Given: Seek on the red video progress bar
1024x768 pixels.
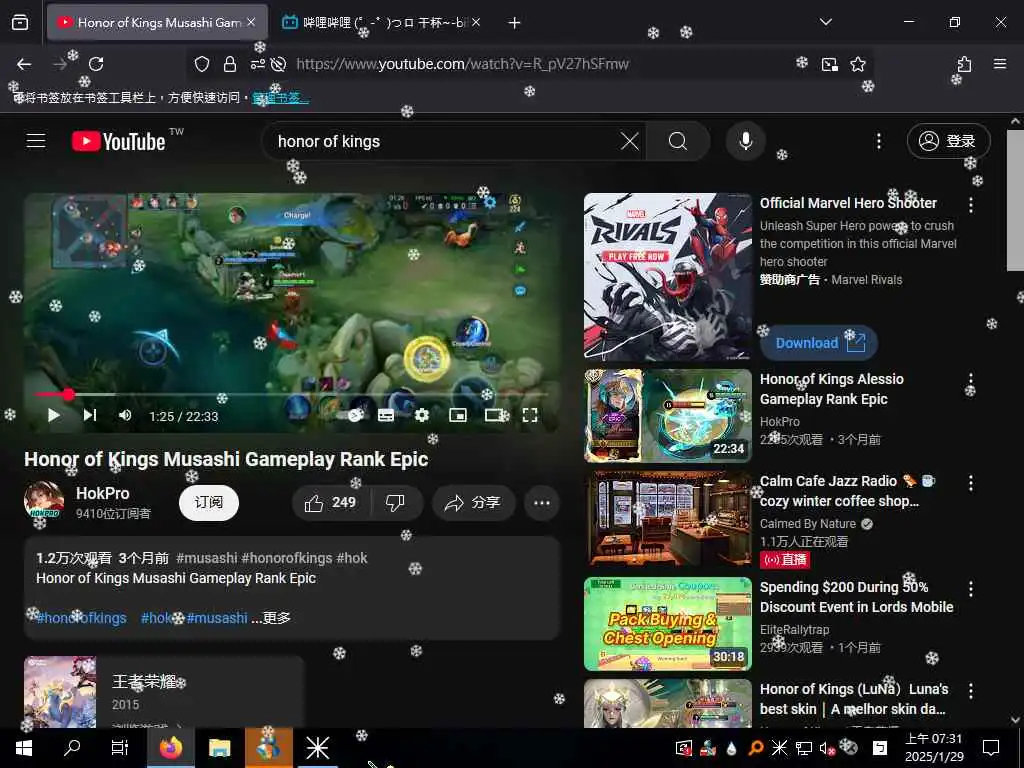Looking at the screenshot, I should pos(291,394).
